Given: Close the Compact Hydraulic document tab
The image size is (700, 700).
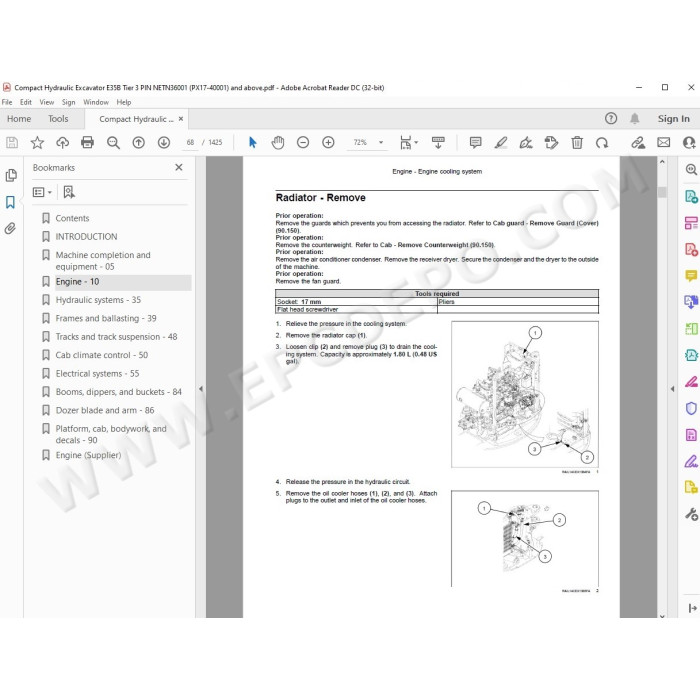Looking at the screenshot, I should 181,119.
